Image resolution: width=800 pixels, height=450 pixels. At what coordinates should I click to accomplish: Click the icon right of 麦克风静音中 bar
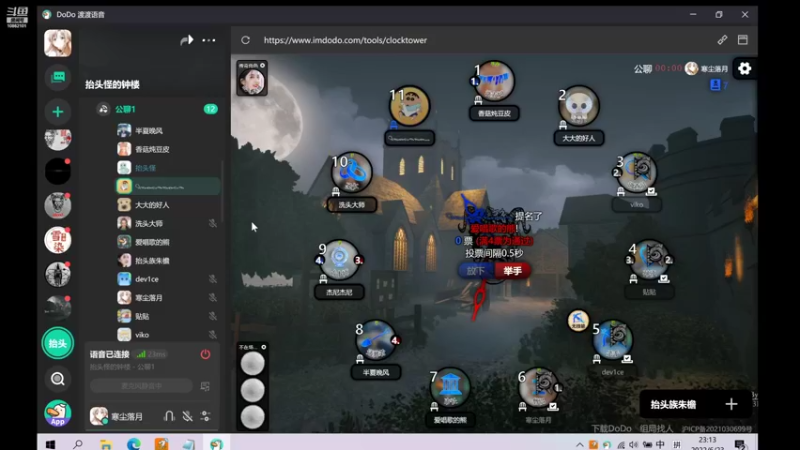[205, 386]
